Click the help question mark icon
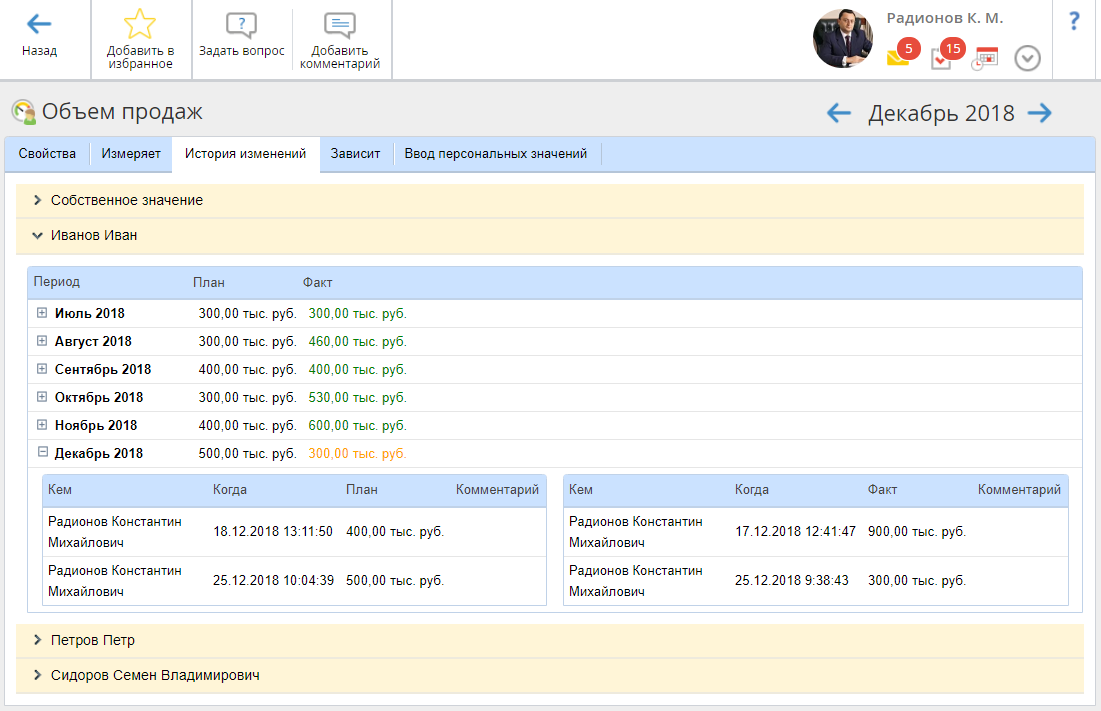The width and height of the screenshot is (1101, 711). tap(1074, 22)
